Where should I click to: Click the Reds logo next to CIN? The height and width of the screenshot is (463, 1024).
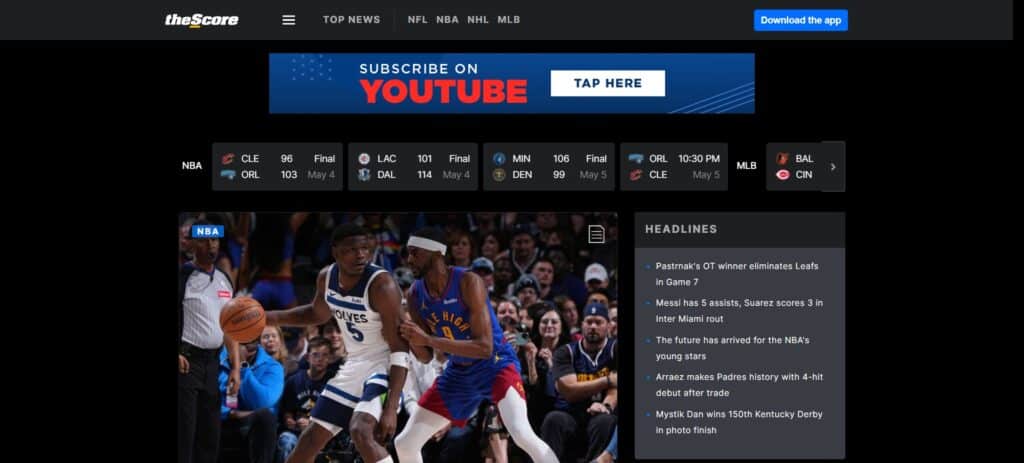pos(782,175)
